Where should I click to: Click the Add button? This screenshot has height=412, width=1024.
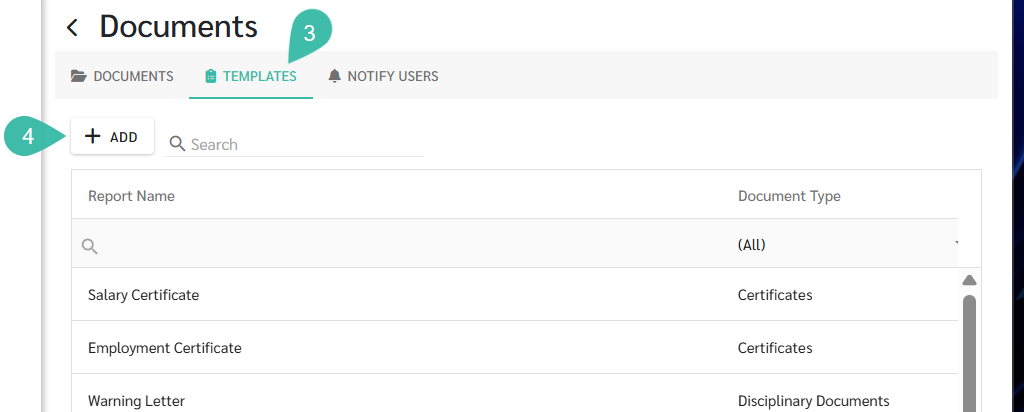coord(112,136)
